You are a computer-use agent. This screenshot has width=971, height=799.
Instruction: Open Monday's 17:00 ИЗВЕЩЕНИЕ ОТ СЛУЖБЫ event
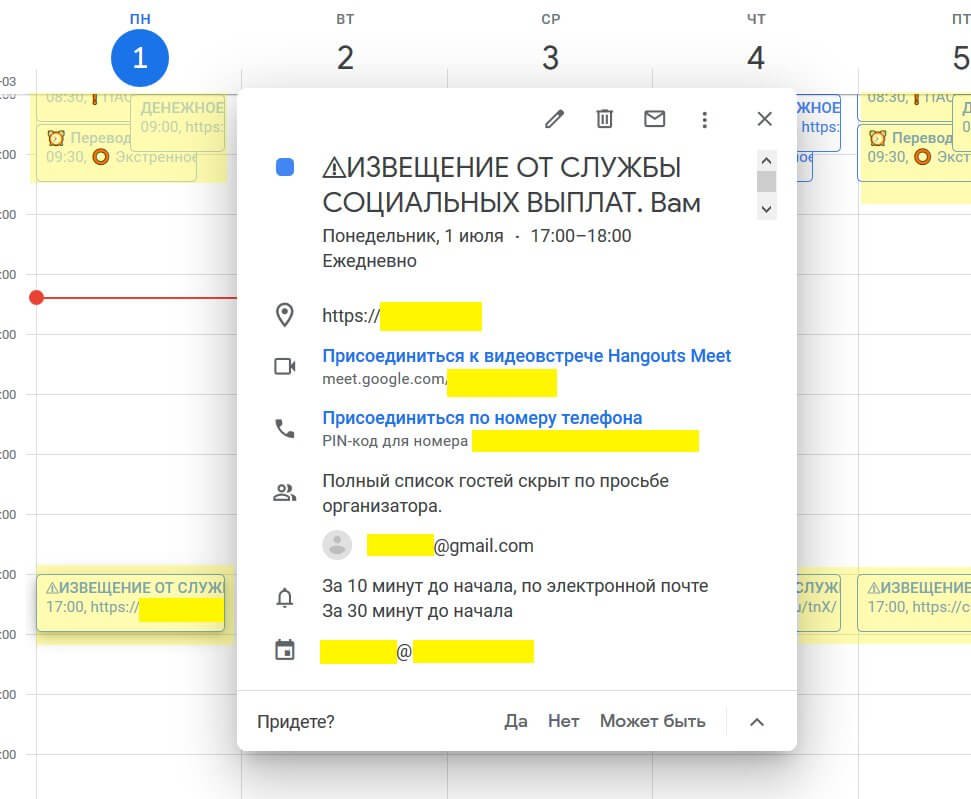(x=131, y=603)
